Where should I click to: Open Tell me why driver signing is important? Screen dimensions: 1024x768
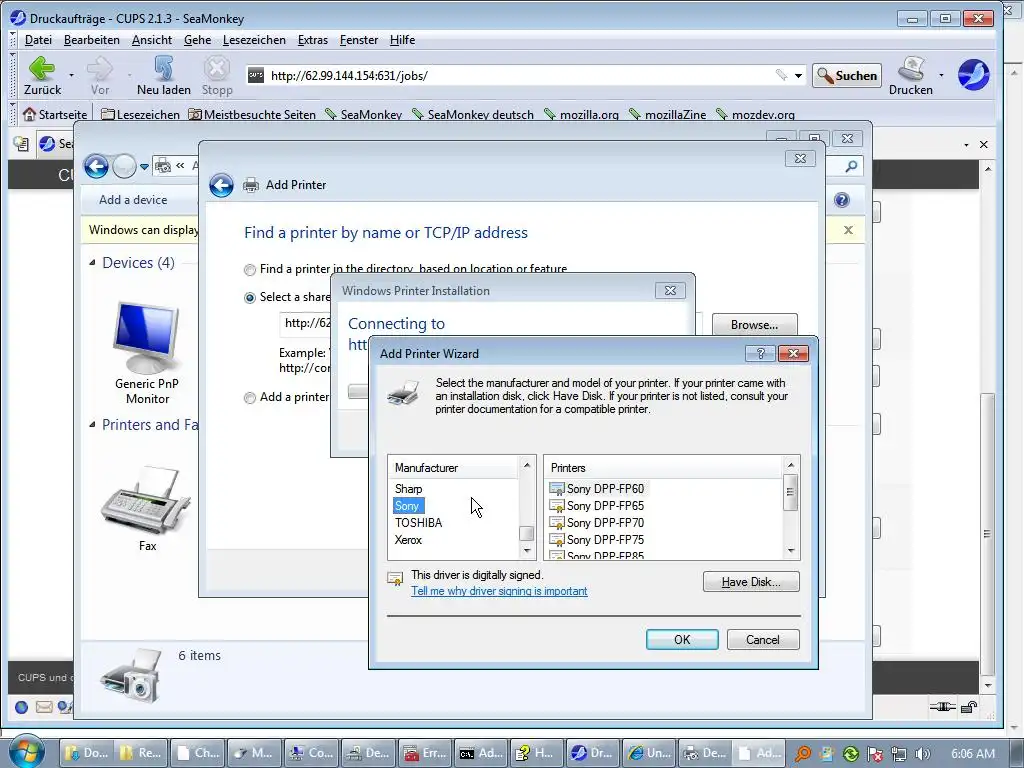[x=499, y=591]
